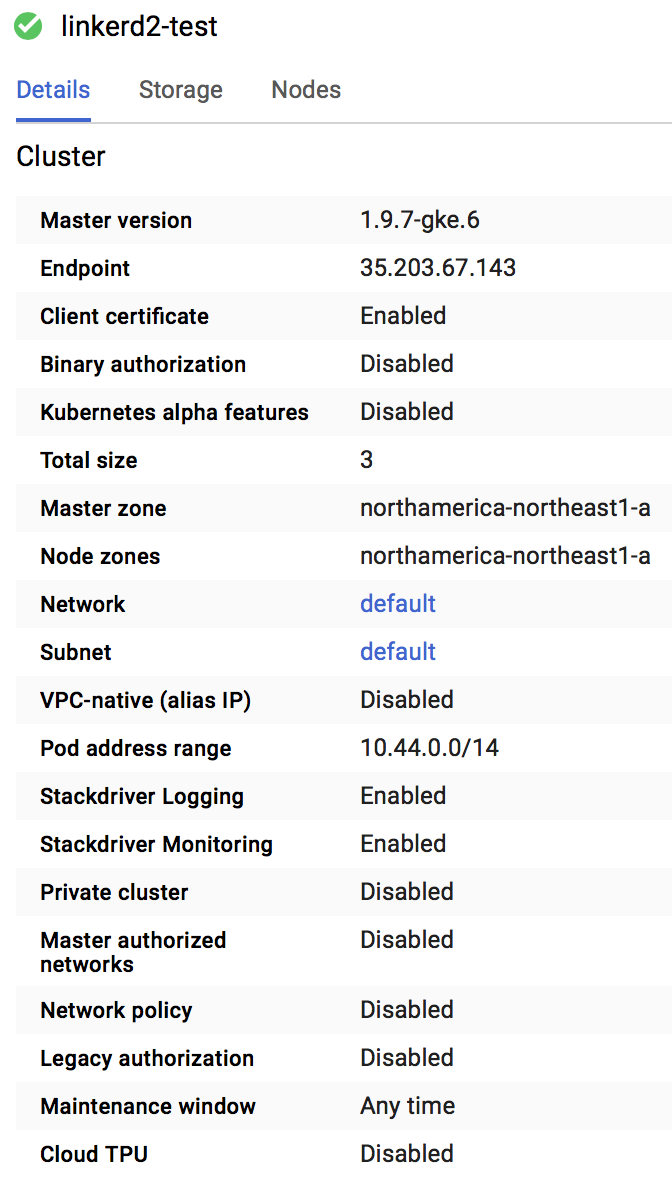This screenshot has width=672, height=1192.
Task: Click the Client certificate Enabled status
Action: tap(403, 315)
